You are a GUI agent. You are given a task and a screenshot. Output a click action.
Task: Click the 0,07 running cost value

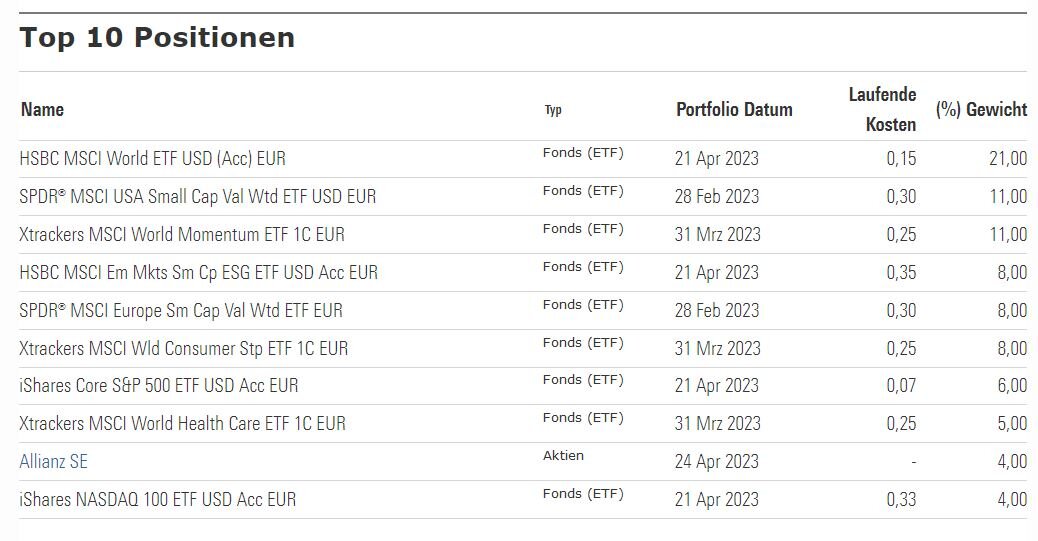tap(901, 386)
